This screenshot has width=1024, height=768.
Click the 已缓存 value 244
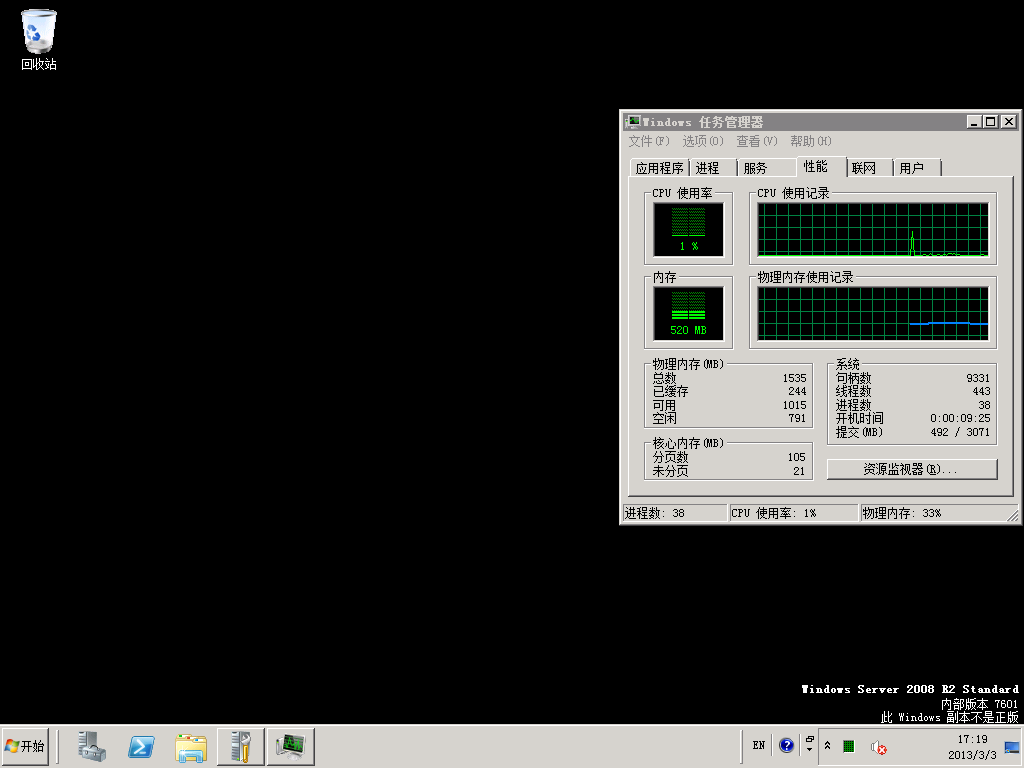point(797,391)
